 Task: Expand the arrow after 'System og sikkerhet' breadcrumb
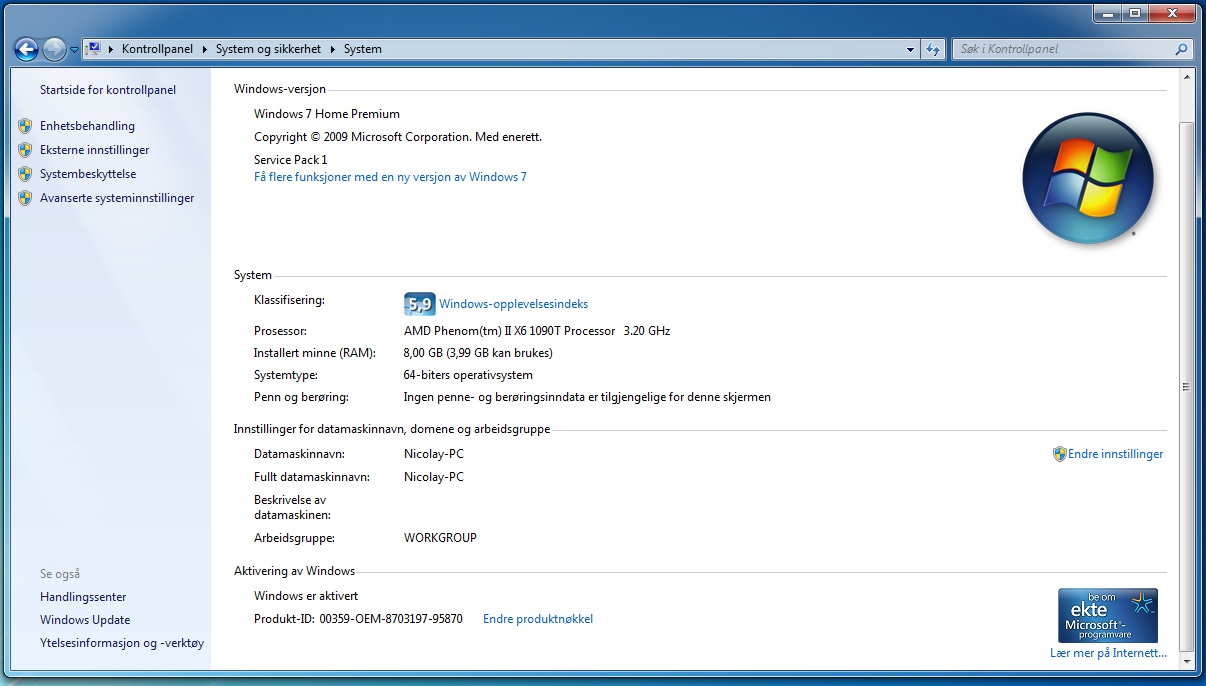pyautogui.click(x=333, y=49)
